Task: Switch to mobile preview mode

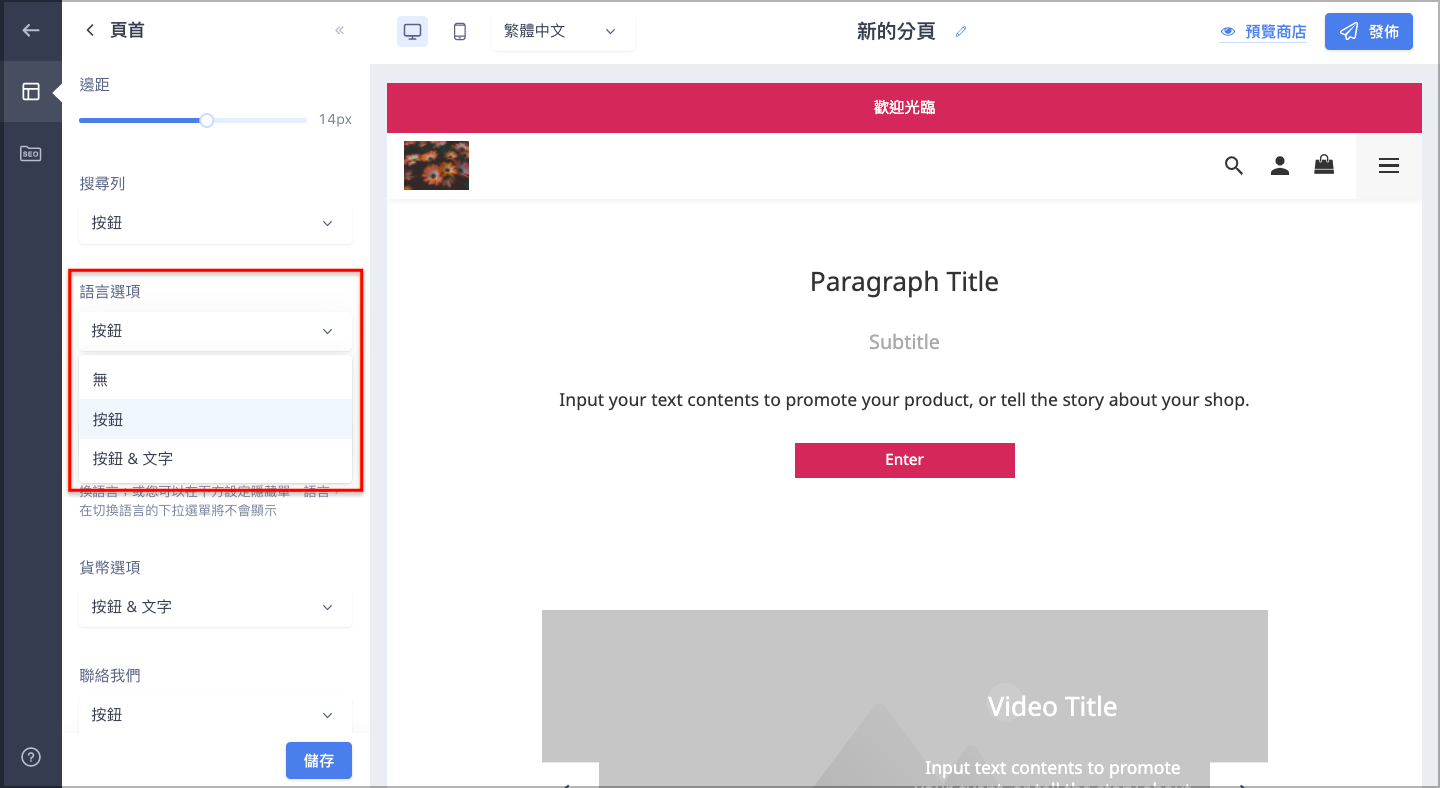Action: point(460,31)
